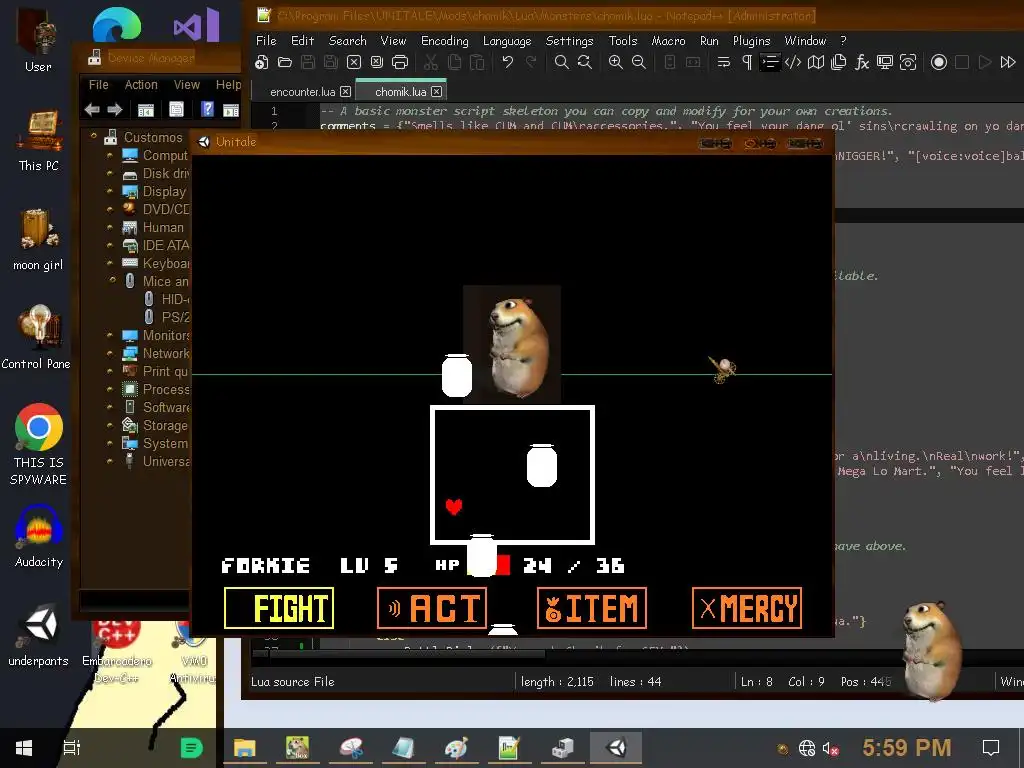Close the chomik.lua tab
This screenshot has width=1024, height=768.
tap(437, 91)
